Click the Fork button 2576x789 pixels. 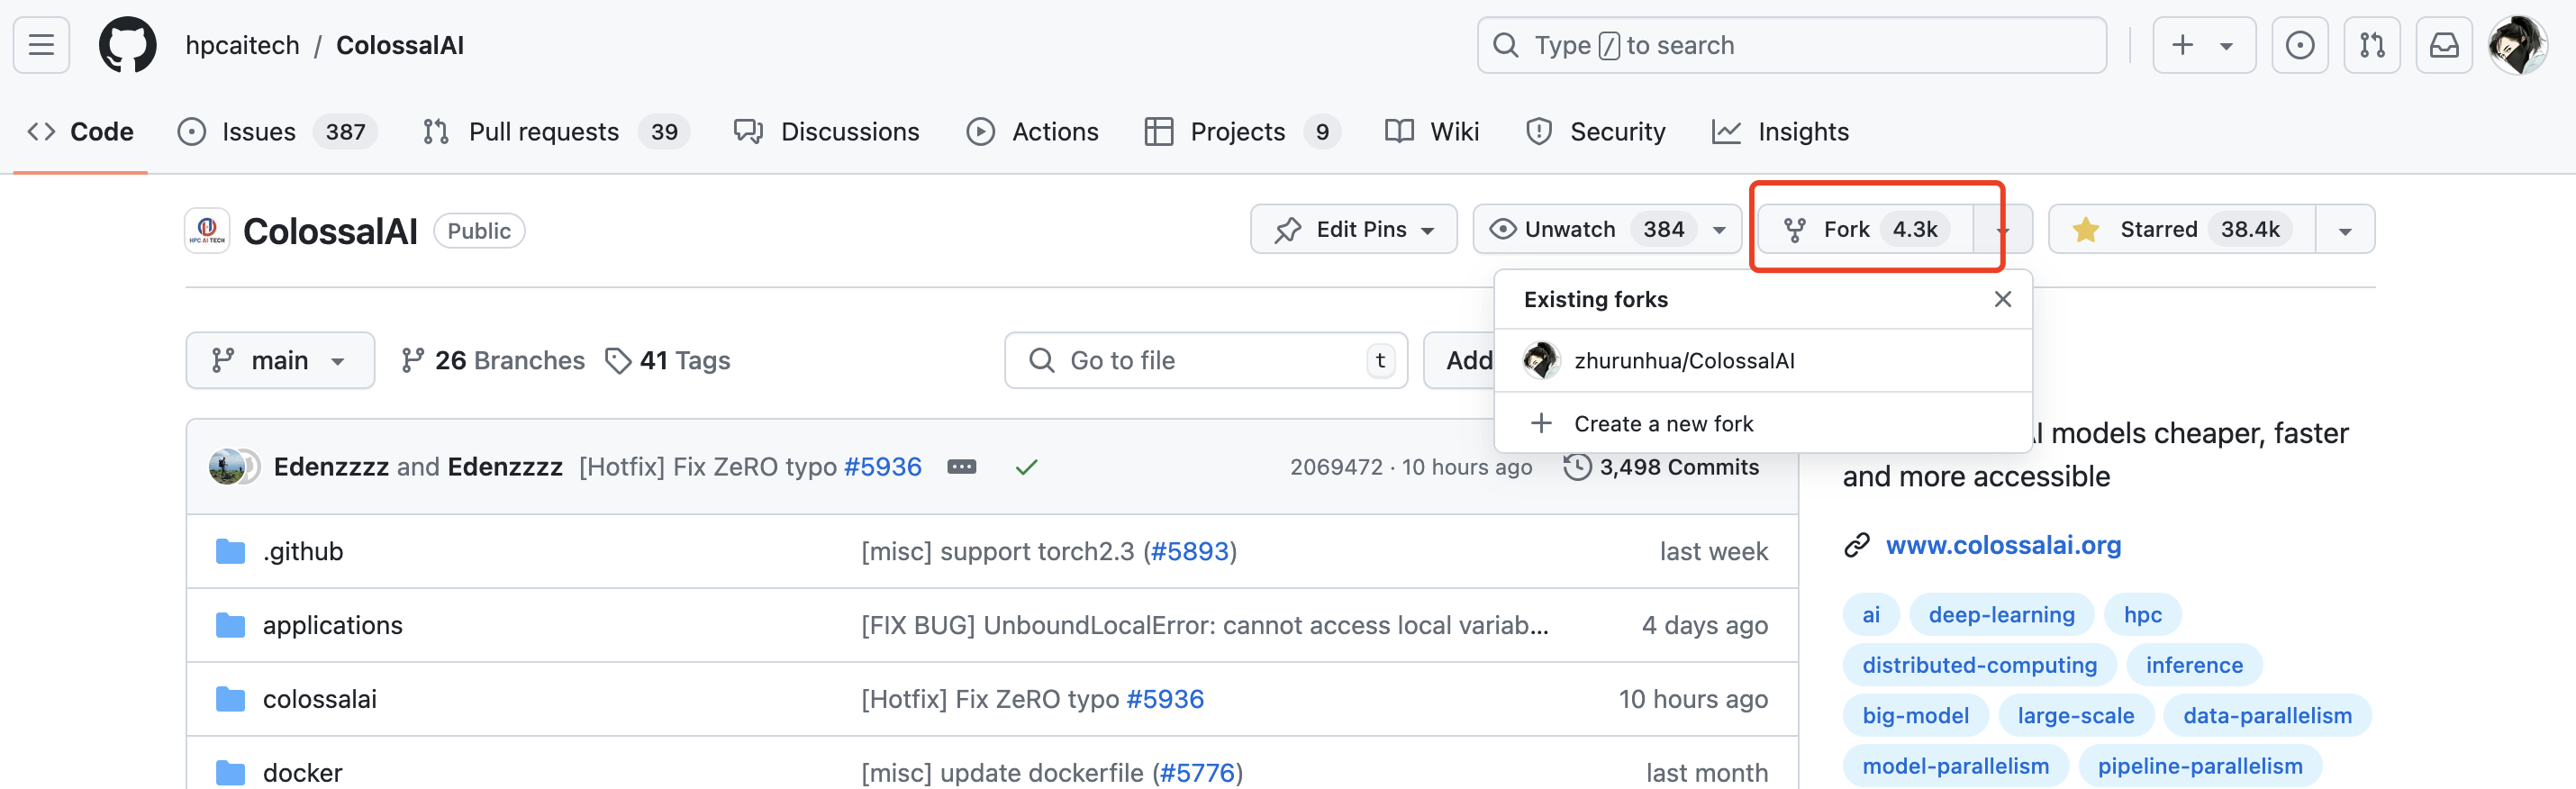pyautogui.click(x=1866, y=229)
